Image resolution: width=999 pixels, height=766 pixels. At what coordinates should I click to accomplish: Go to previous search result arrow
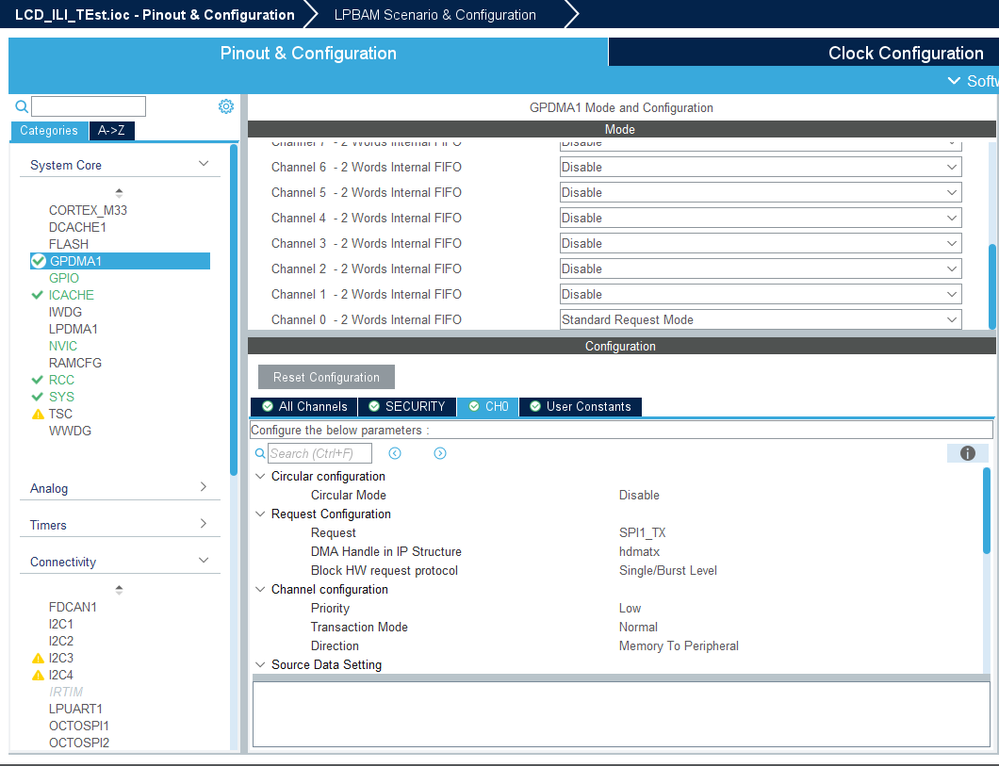(x=395, y=453)
